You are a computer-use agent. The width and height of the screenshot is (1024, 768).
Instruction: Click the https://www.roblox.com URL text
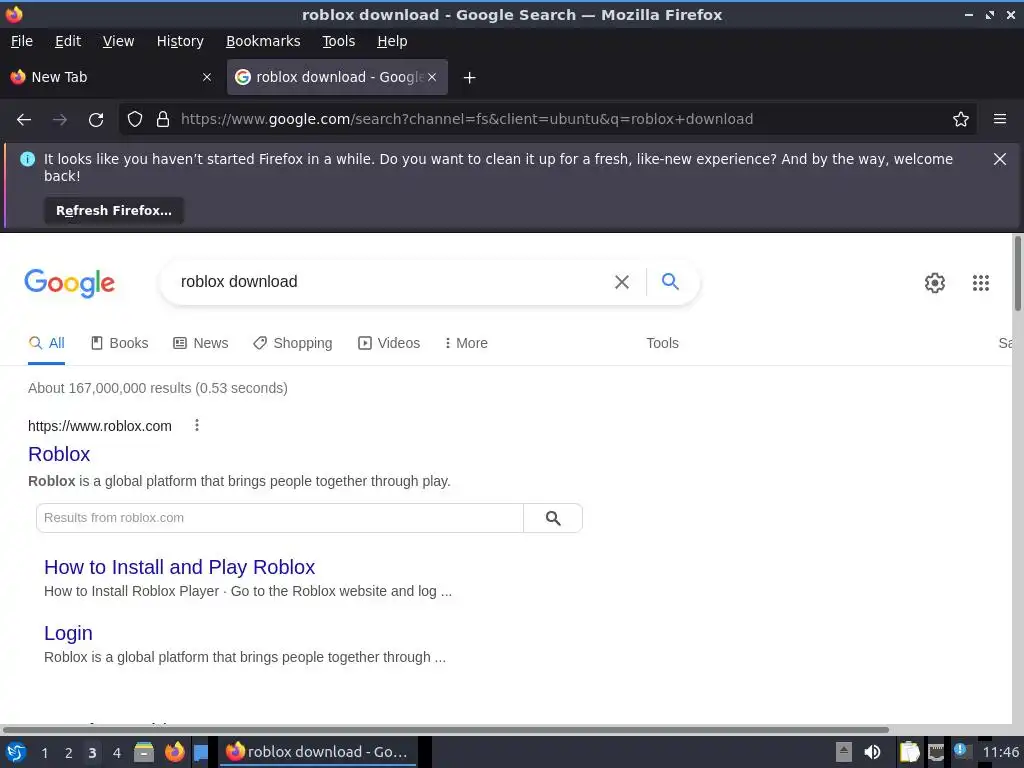(x=100, y=426)
